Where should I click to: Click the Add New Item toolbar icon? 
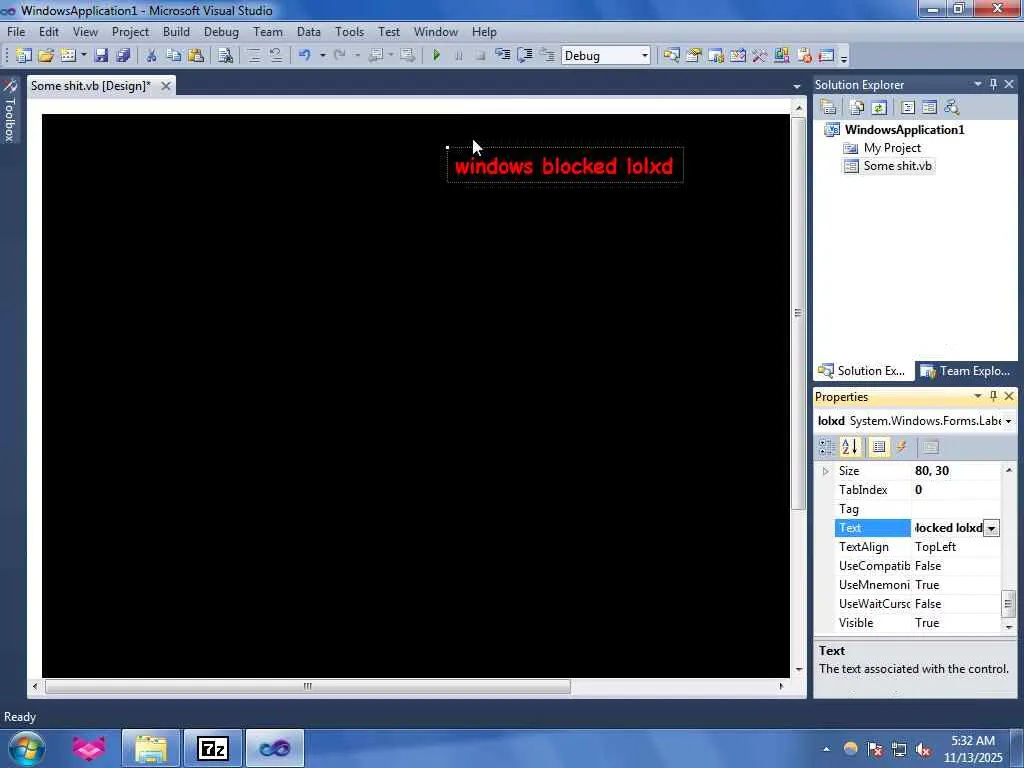68,56
